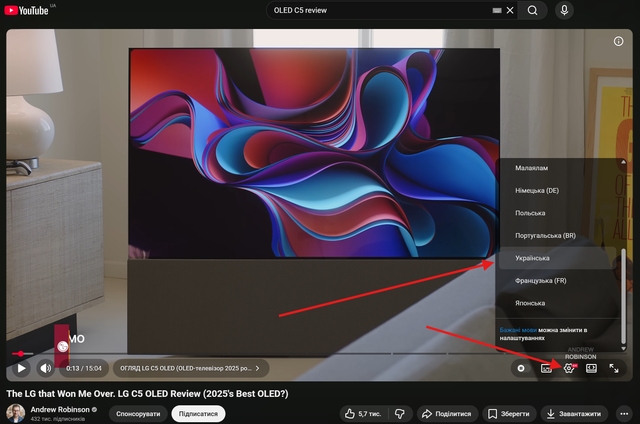Clear the search query with X
Viewport: 640px width, 424px height.
(510, 10)
